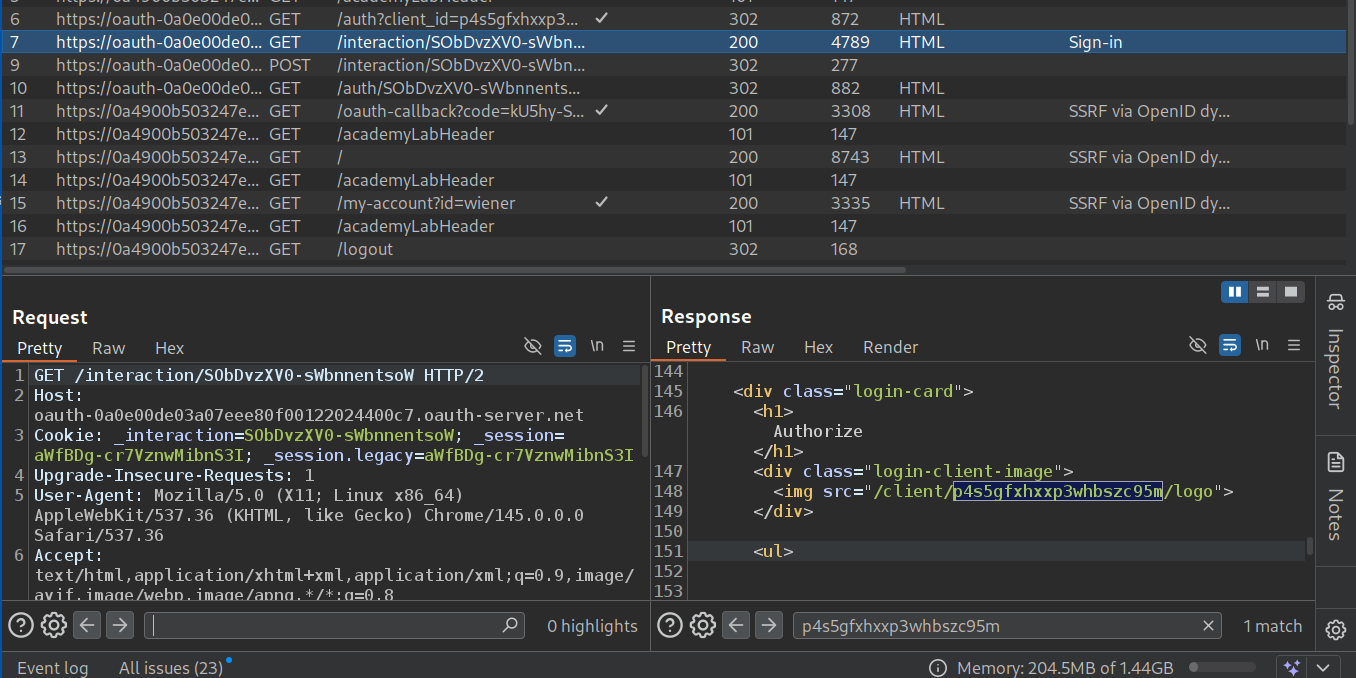Image resolution: width=1356 pixels, height=678 pixels.
Task: Open request search settings gear
Action: click(x=54, y=626)
